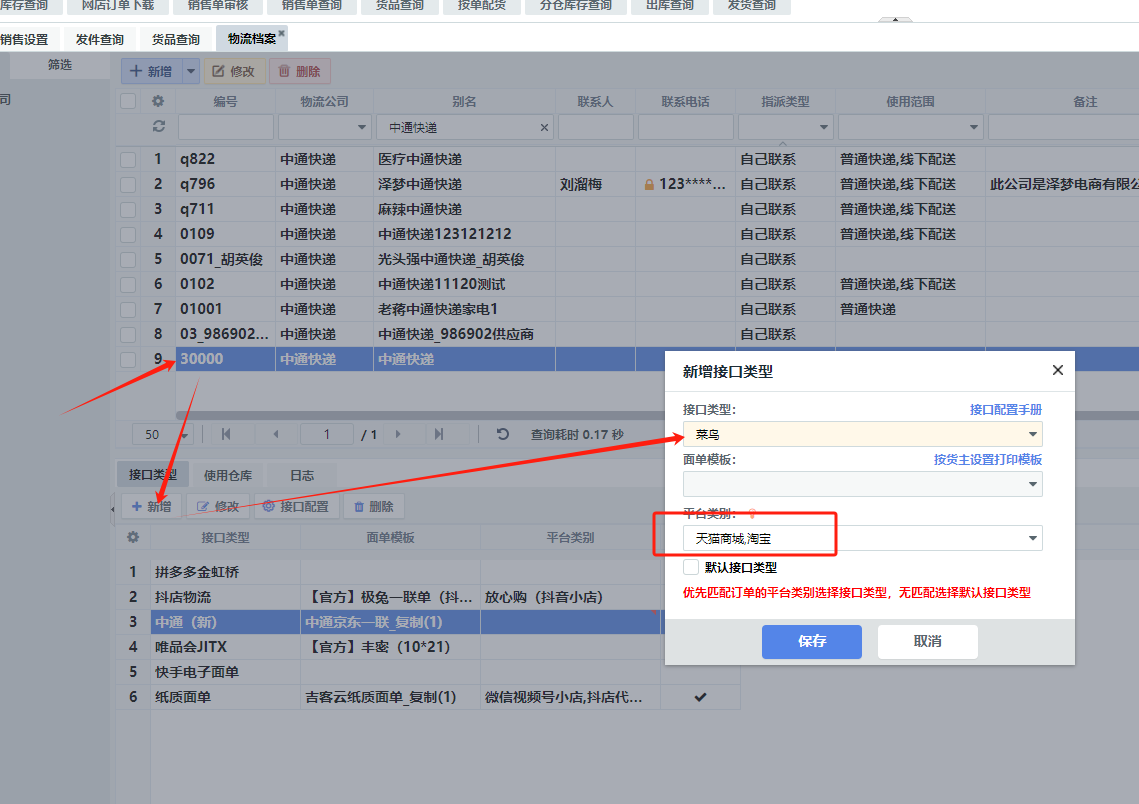Click the page number input field
Screen dimensions: 1139x804
pos(325,434)
